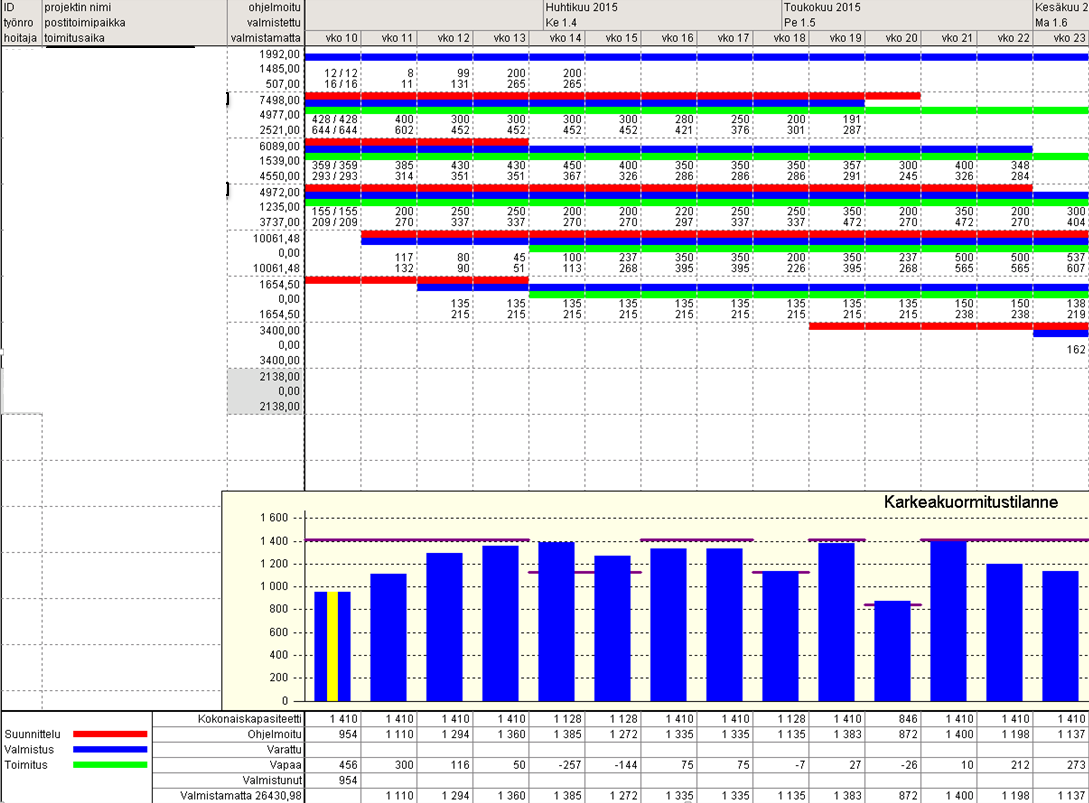Viewport: 1089px width, 803px height.
Task: Click the Kokonaiskapasiteetti row label
Action: [250, 719]
